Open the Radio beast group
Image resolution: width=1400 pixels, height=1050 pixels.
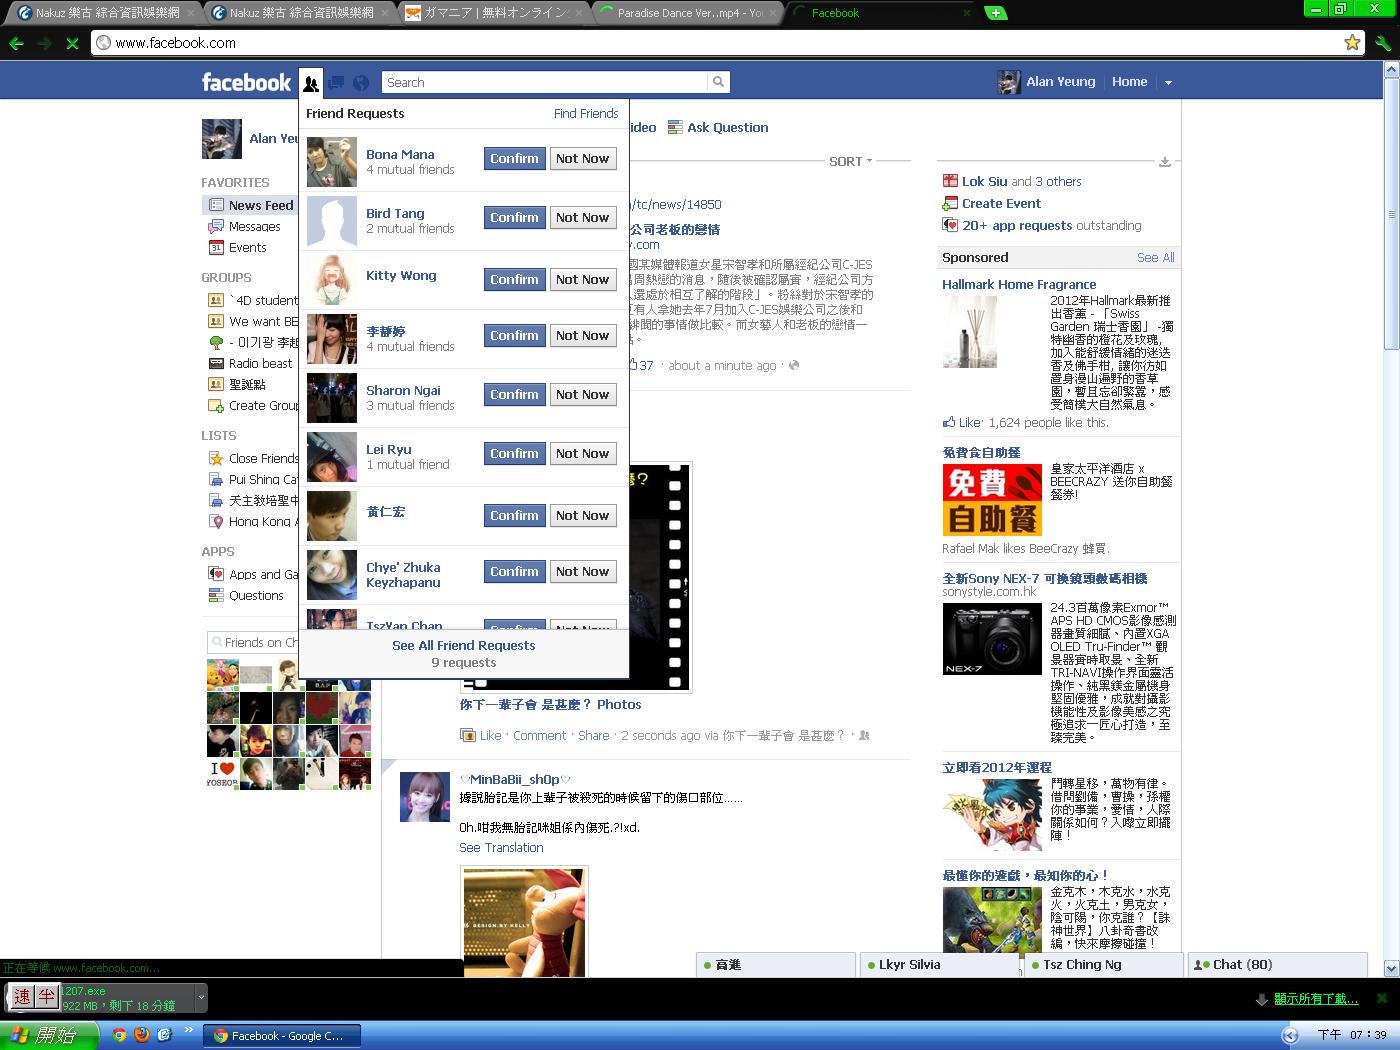[261, 363]
